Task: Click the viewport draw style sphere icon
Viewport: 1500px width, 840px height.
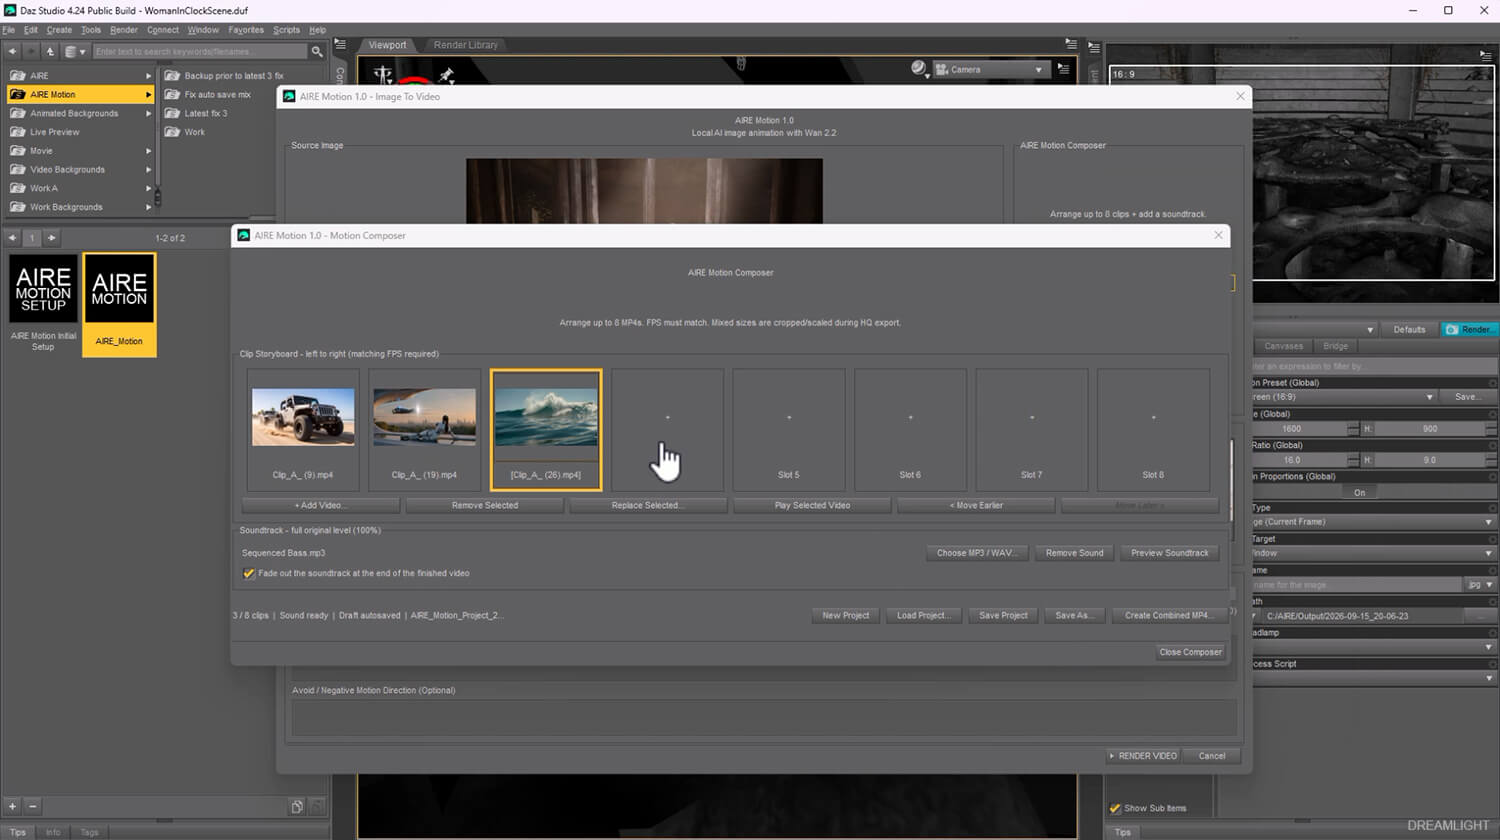Action: pos(918,68)
